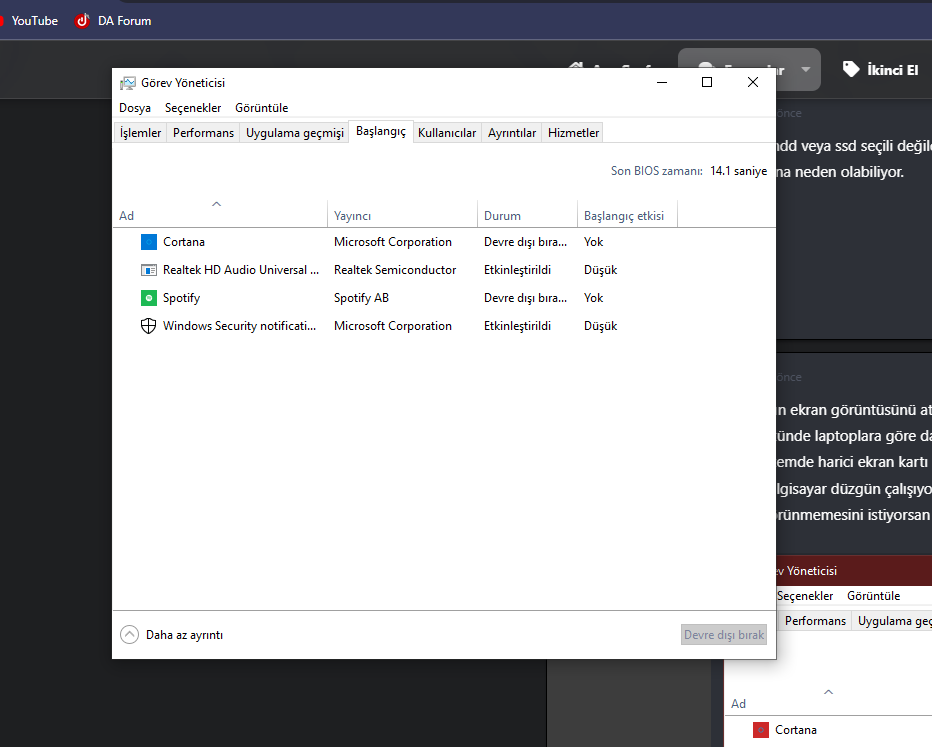Image resolution: width=932 pixels, height=747 pixels.
Task: Switch to the İşlemler tab
Action: tap(140, 133)
